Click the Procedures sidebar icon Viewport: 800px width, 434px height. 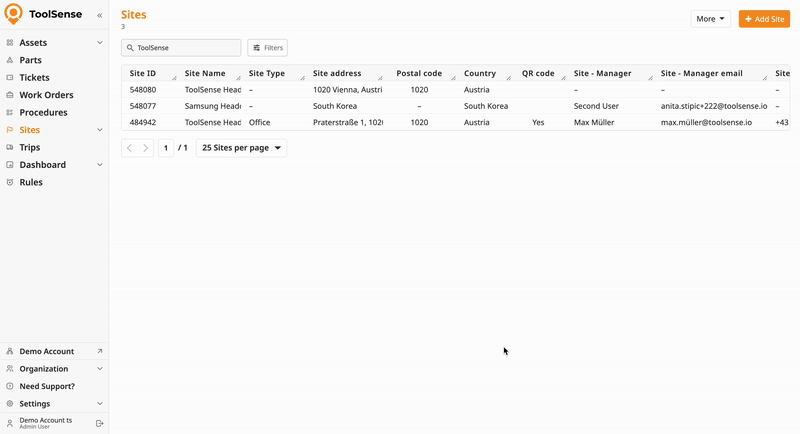[10, 112]
